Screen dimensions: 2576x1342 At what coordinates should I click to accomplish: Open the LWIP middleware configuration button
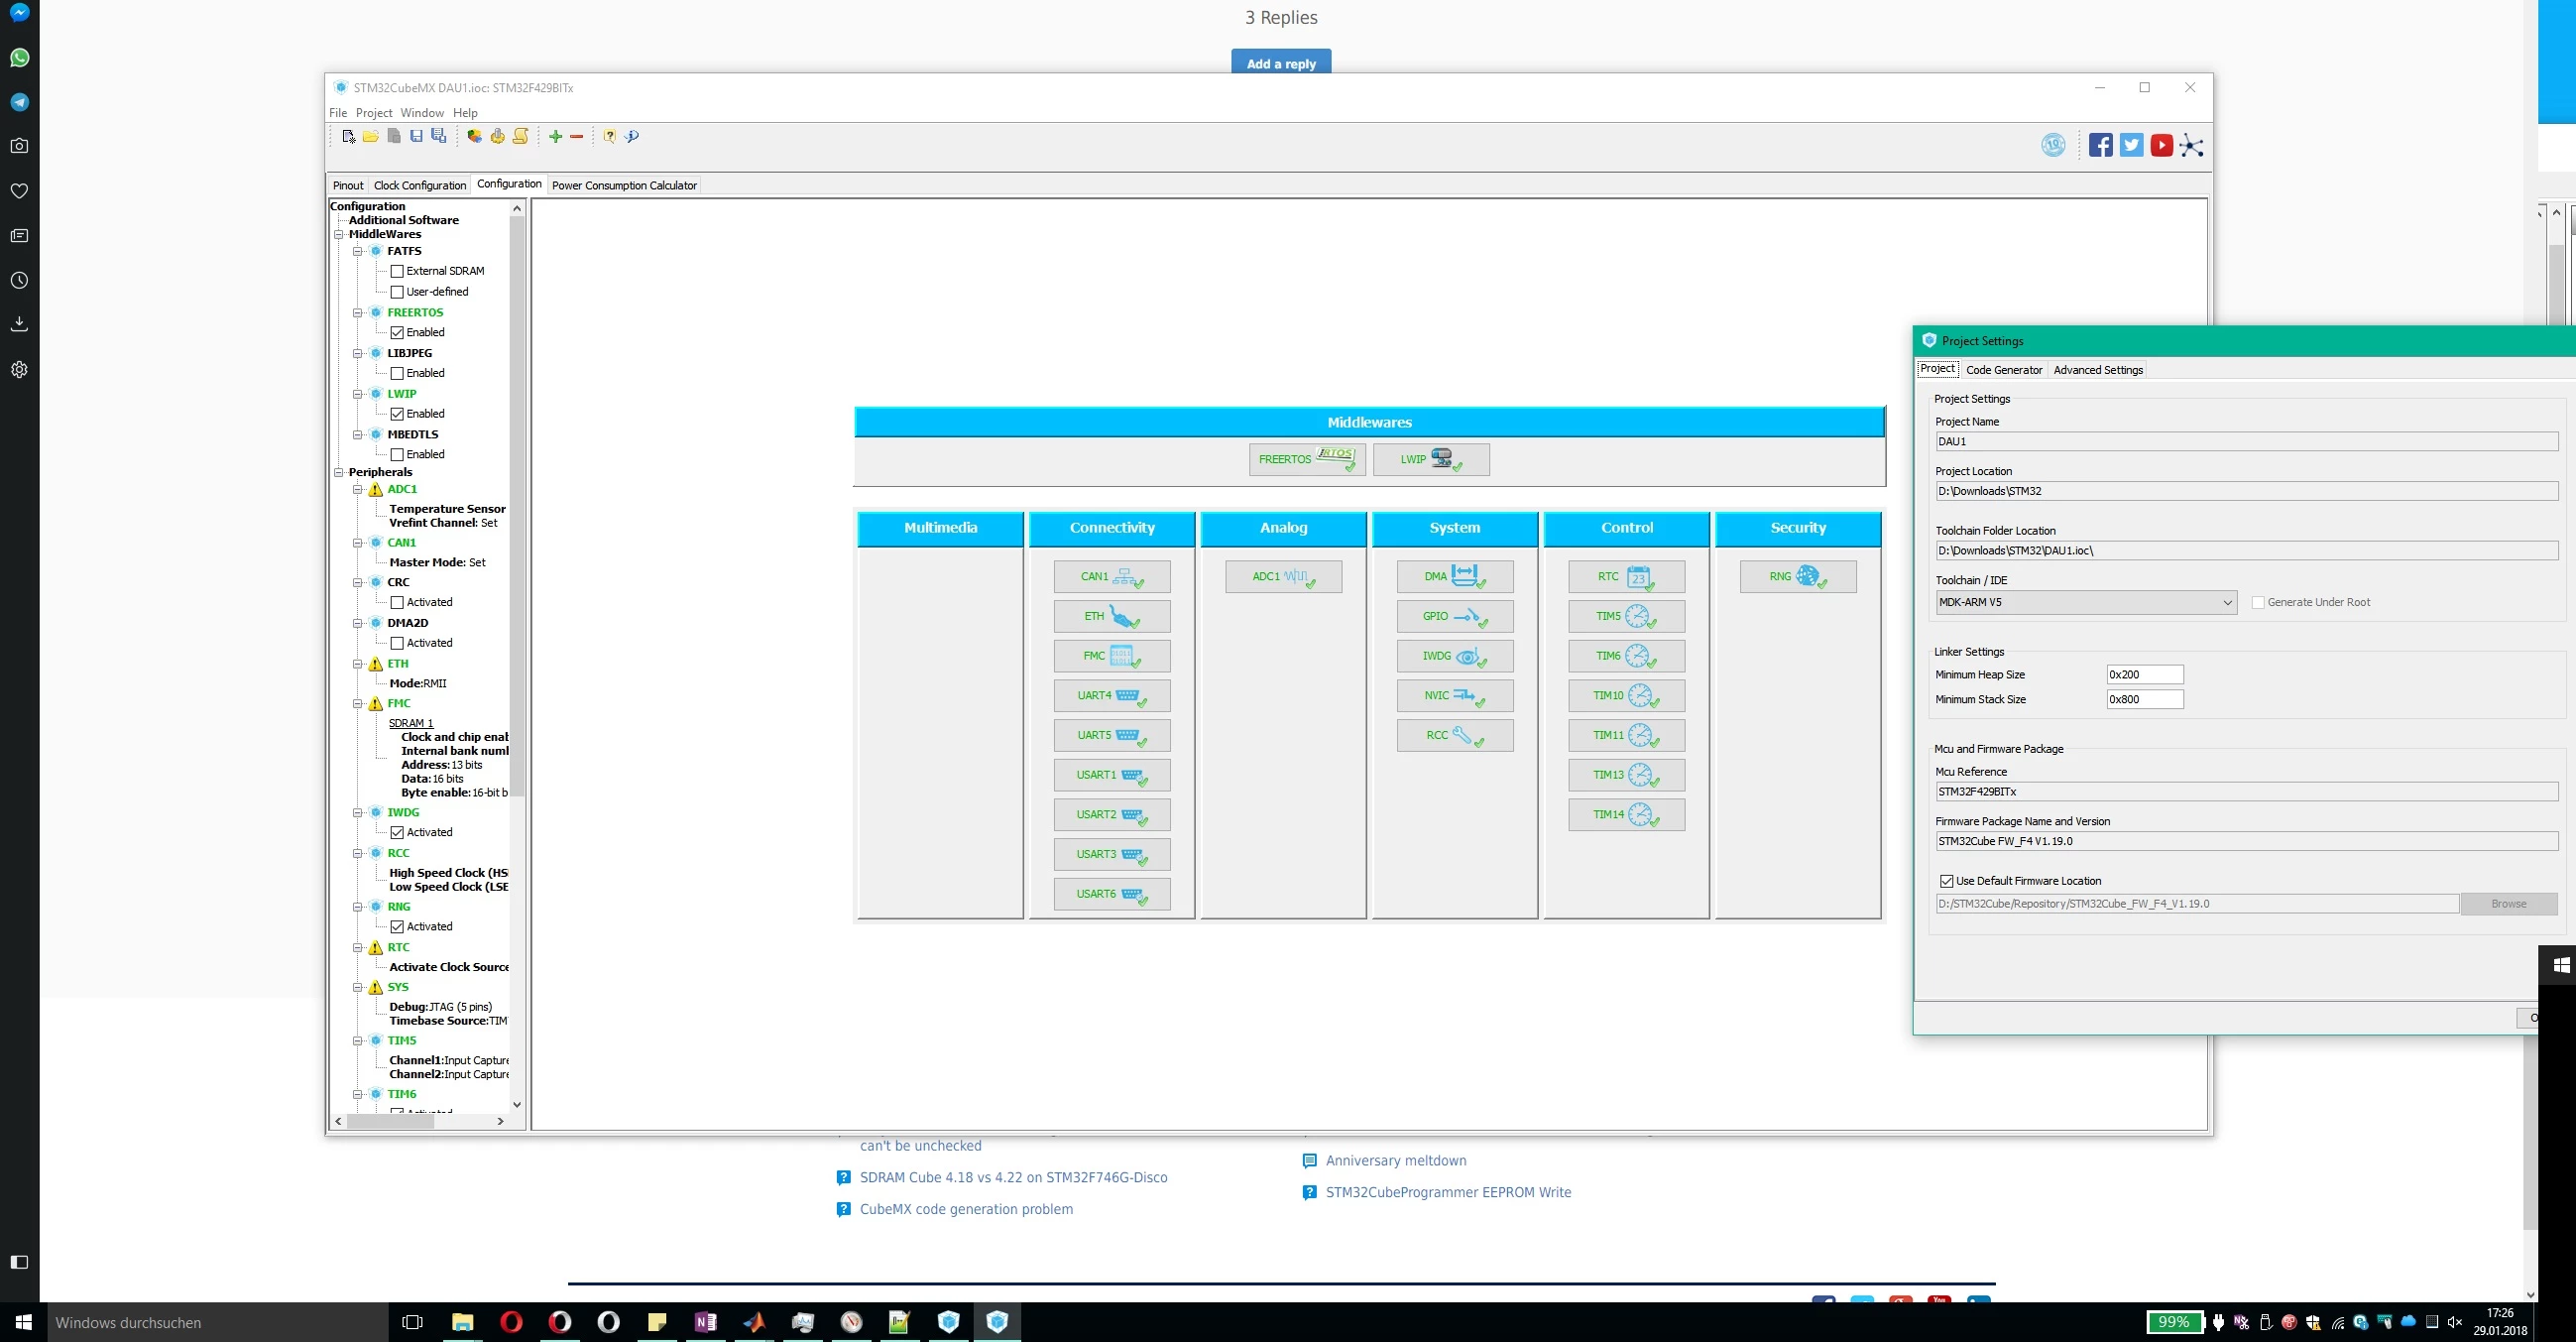1431,460
